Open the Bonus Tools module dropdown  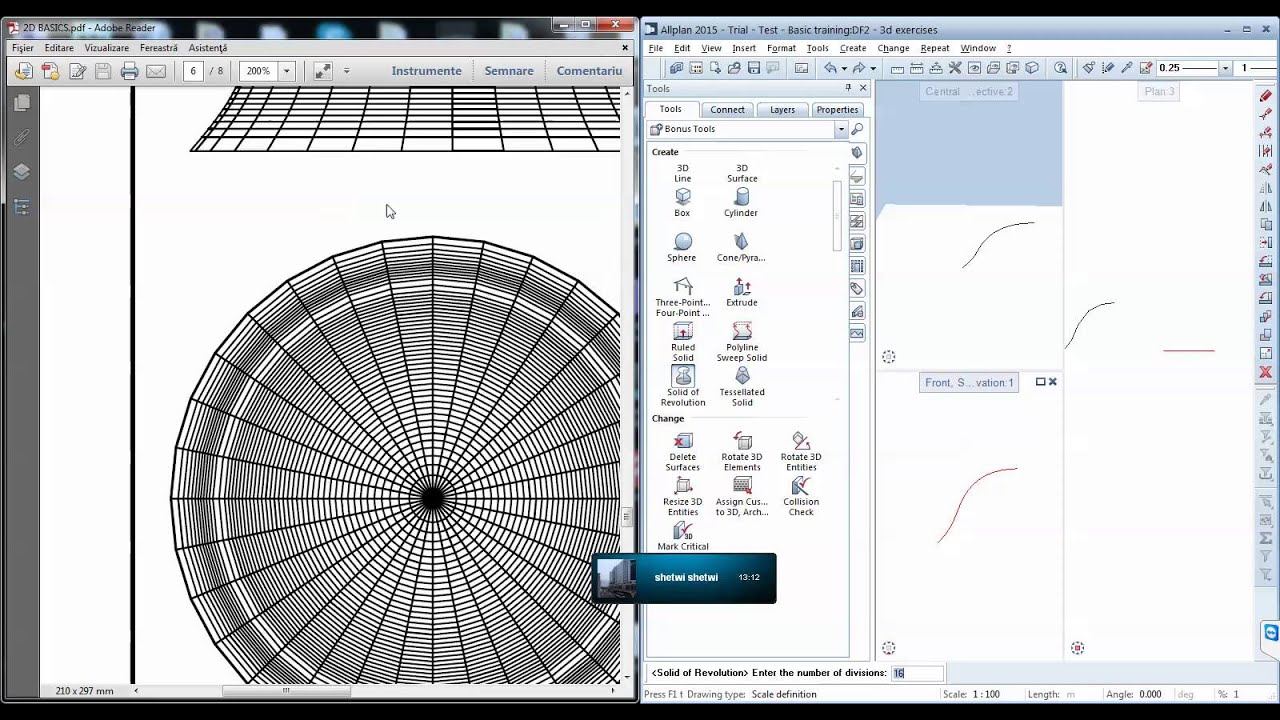click(841, 129)
